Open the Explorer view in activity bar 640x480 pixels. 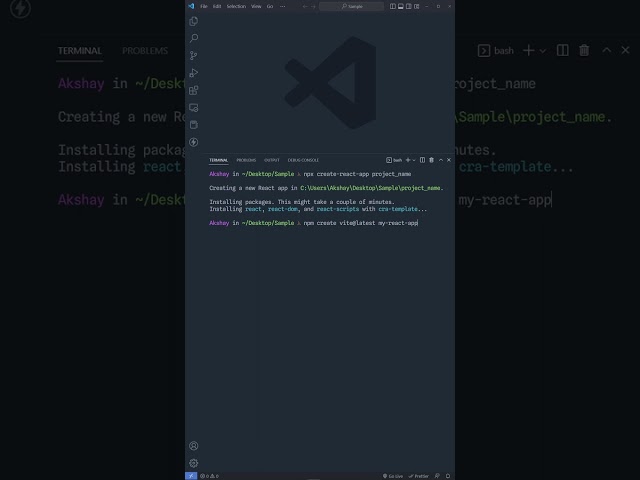193,21
